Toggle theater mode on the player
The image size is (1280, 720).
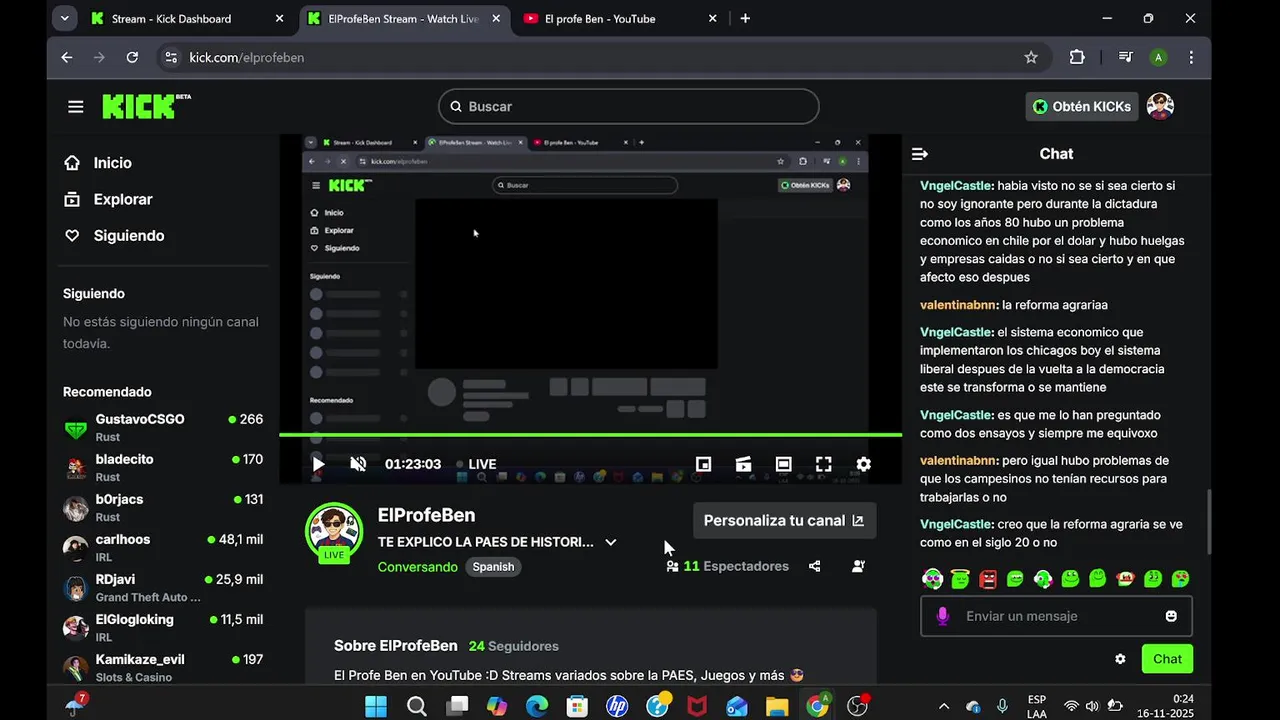[x=783, y=464]
